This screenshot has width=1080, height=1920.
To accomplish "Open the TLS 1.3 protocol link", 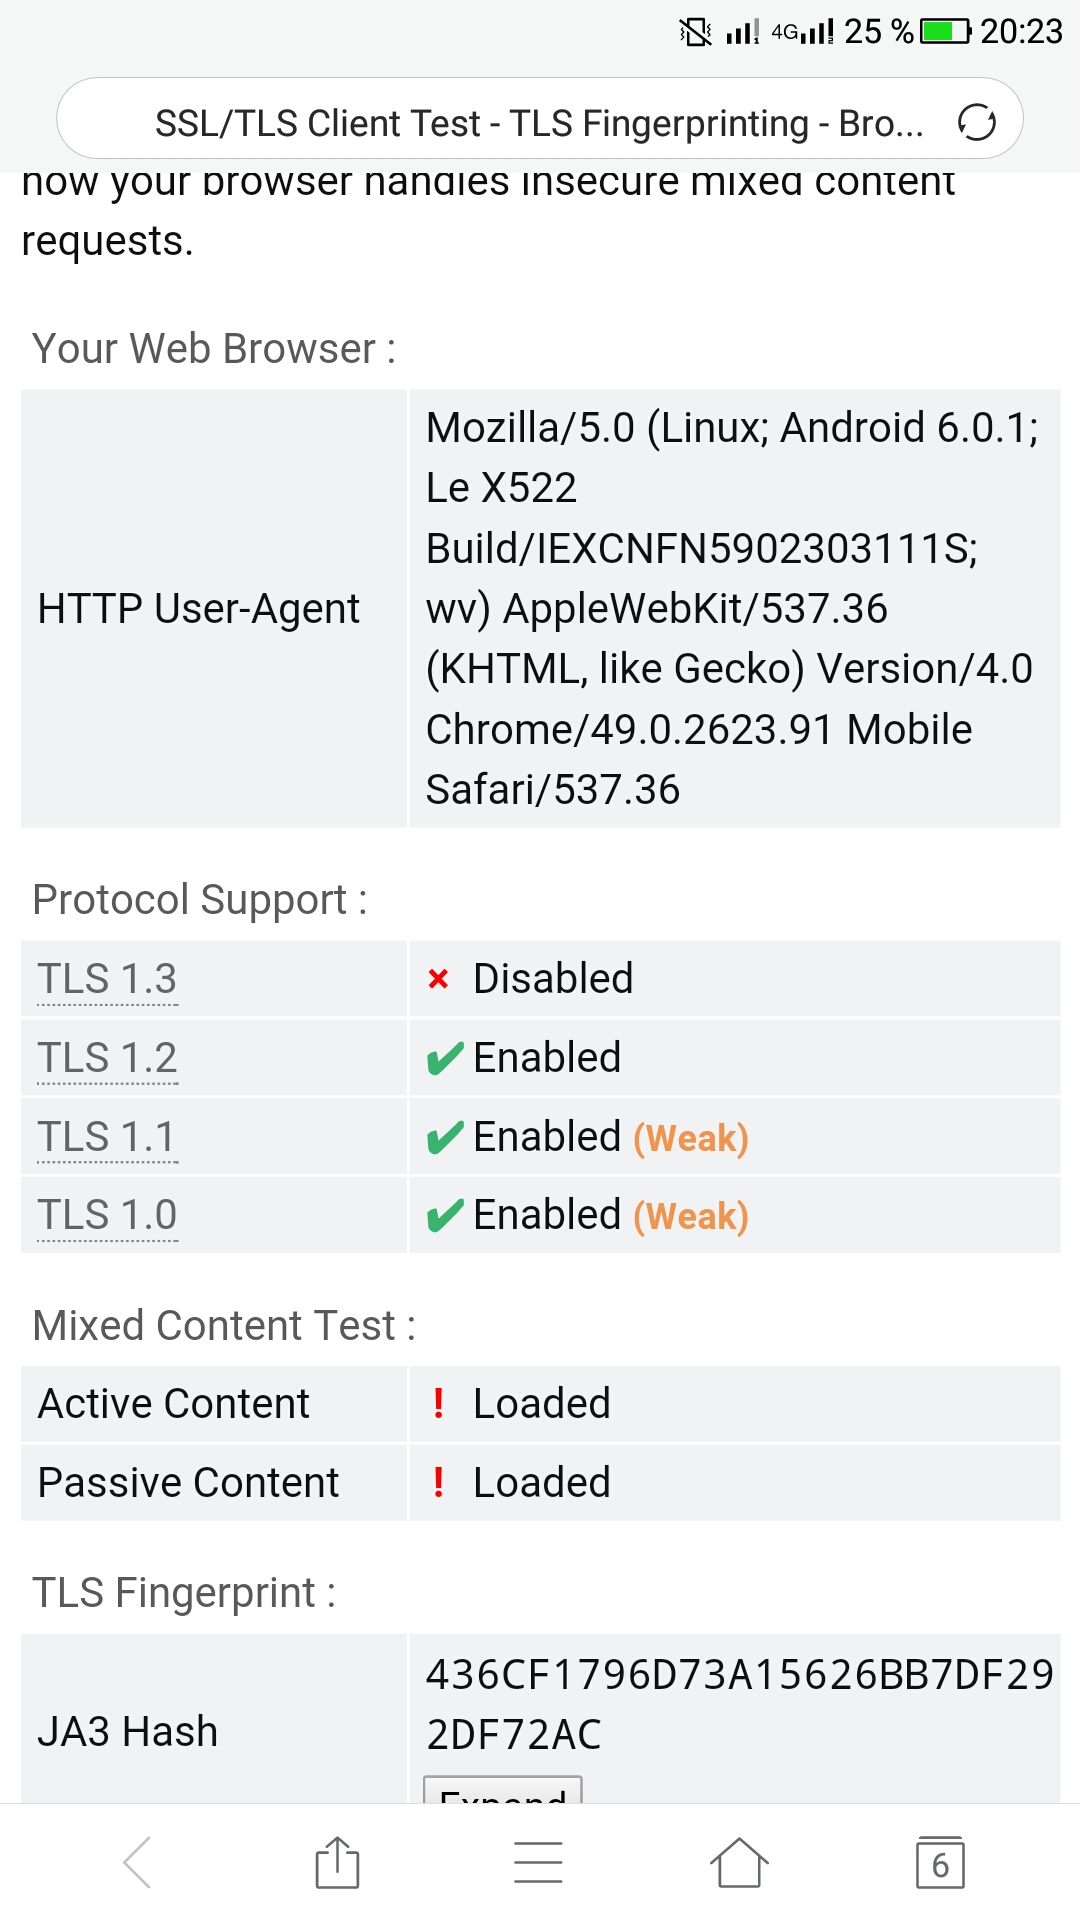I will [x=107, y=978].
